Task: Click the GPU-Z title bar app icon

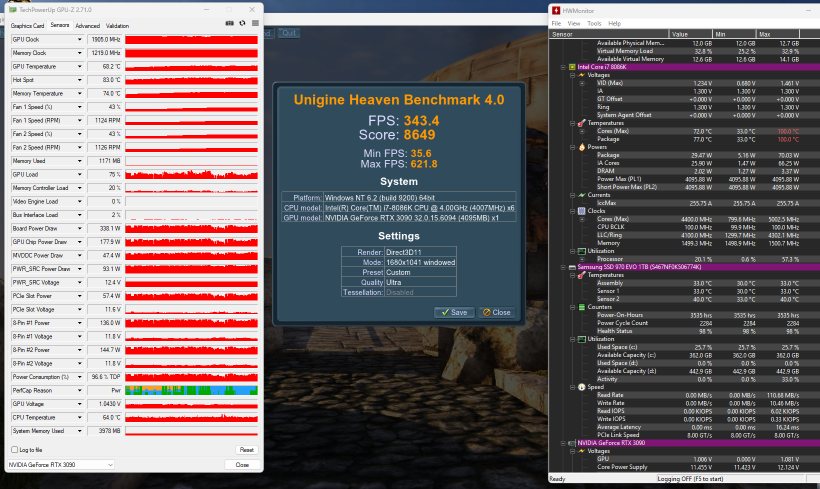Action: coord(13,10)
